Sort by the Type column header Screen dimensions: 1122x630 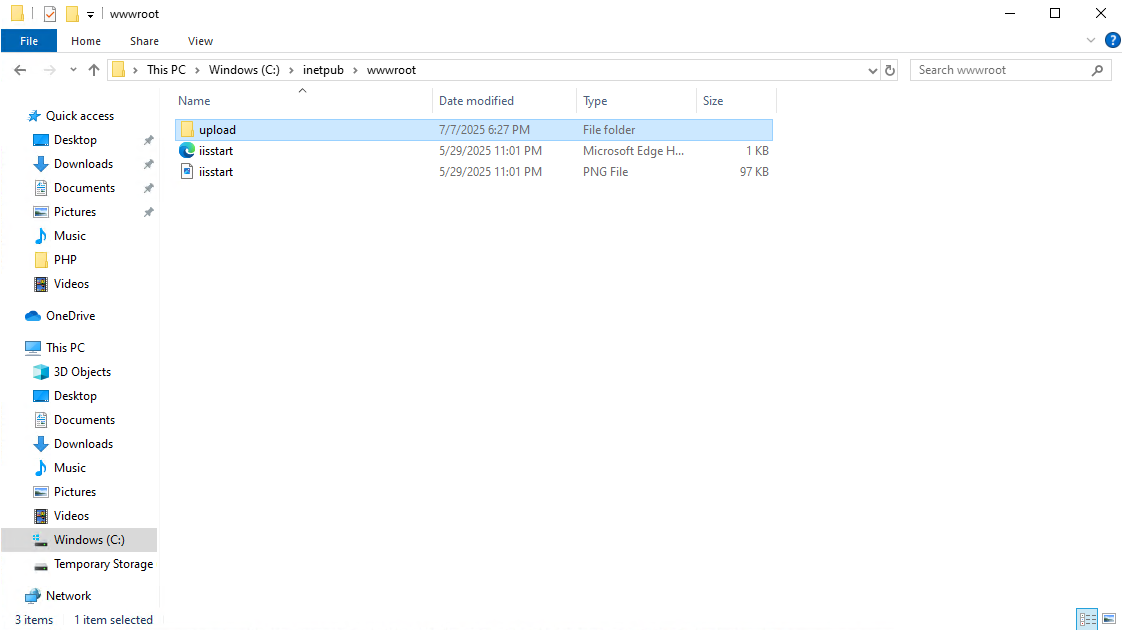636,101
